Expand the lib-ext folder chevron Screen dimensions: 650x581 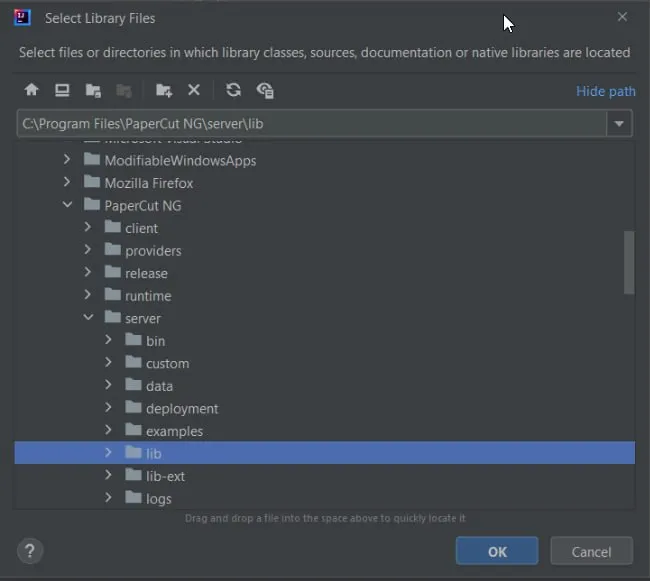coord(108,474)
